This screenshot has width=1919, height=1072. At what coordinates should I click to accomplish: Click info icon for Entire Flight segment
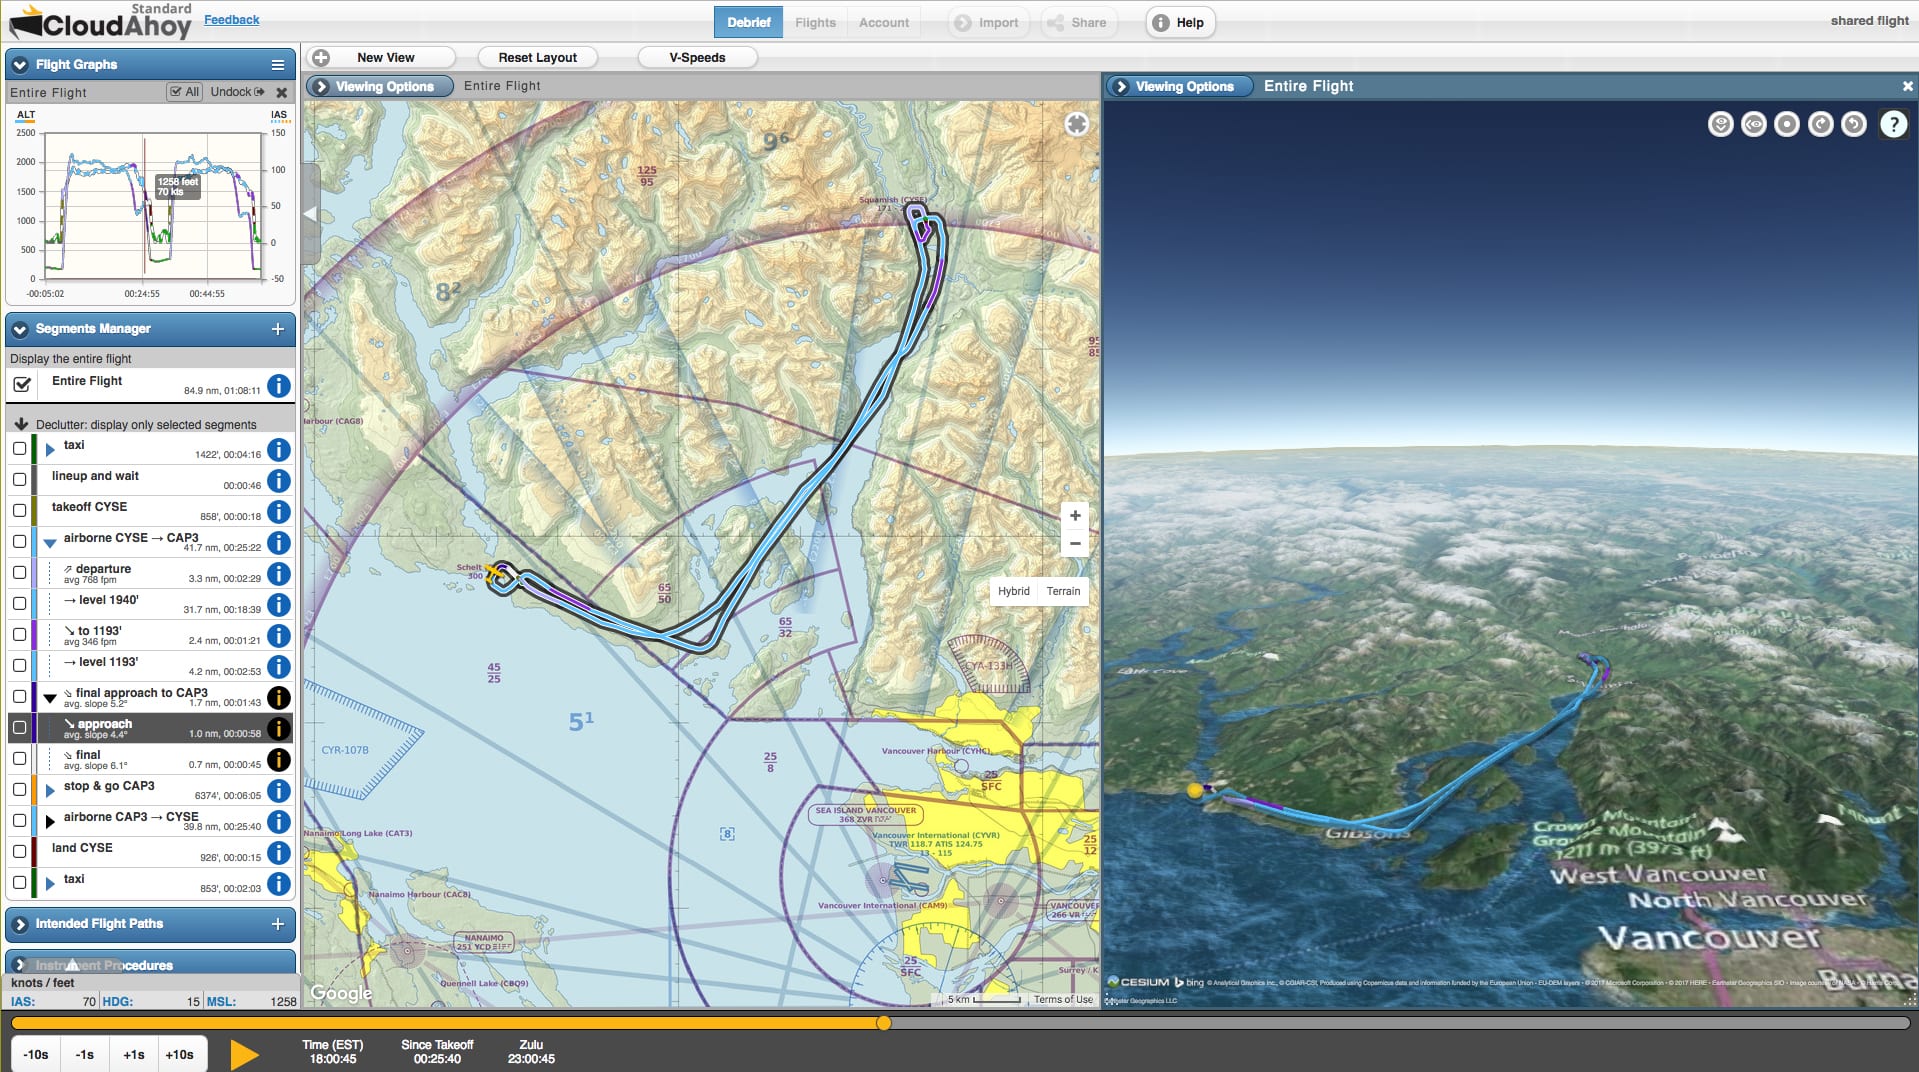tap(279, 385)
